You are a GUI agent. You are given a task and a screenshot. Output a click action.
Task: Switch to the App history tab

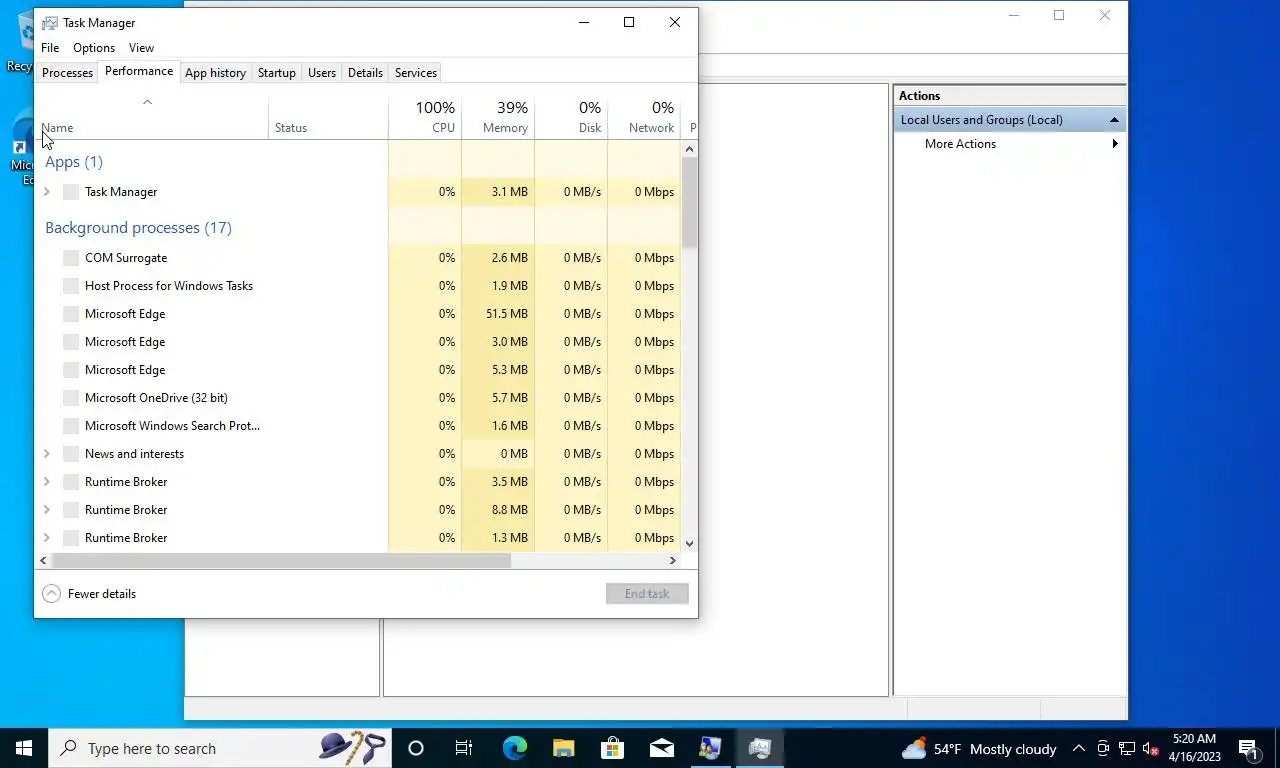[x=215, y=73]
